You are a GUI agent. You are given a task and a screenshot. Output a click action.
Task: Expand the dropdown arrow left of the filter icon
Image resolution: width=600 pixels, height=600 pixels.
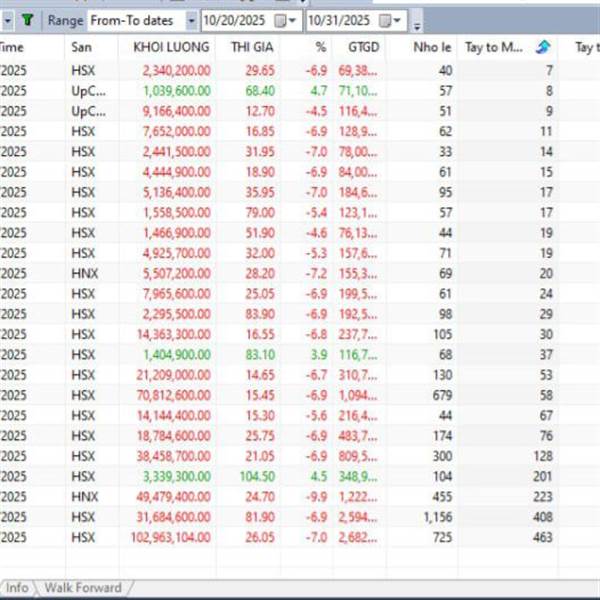pyautogui.click(x=7, y=20)
